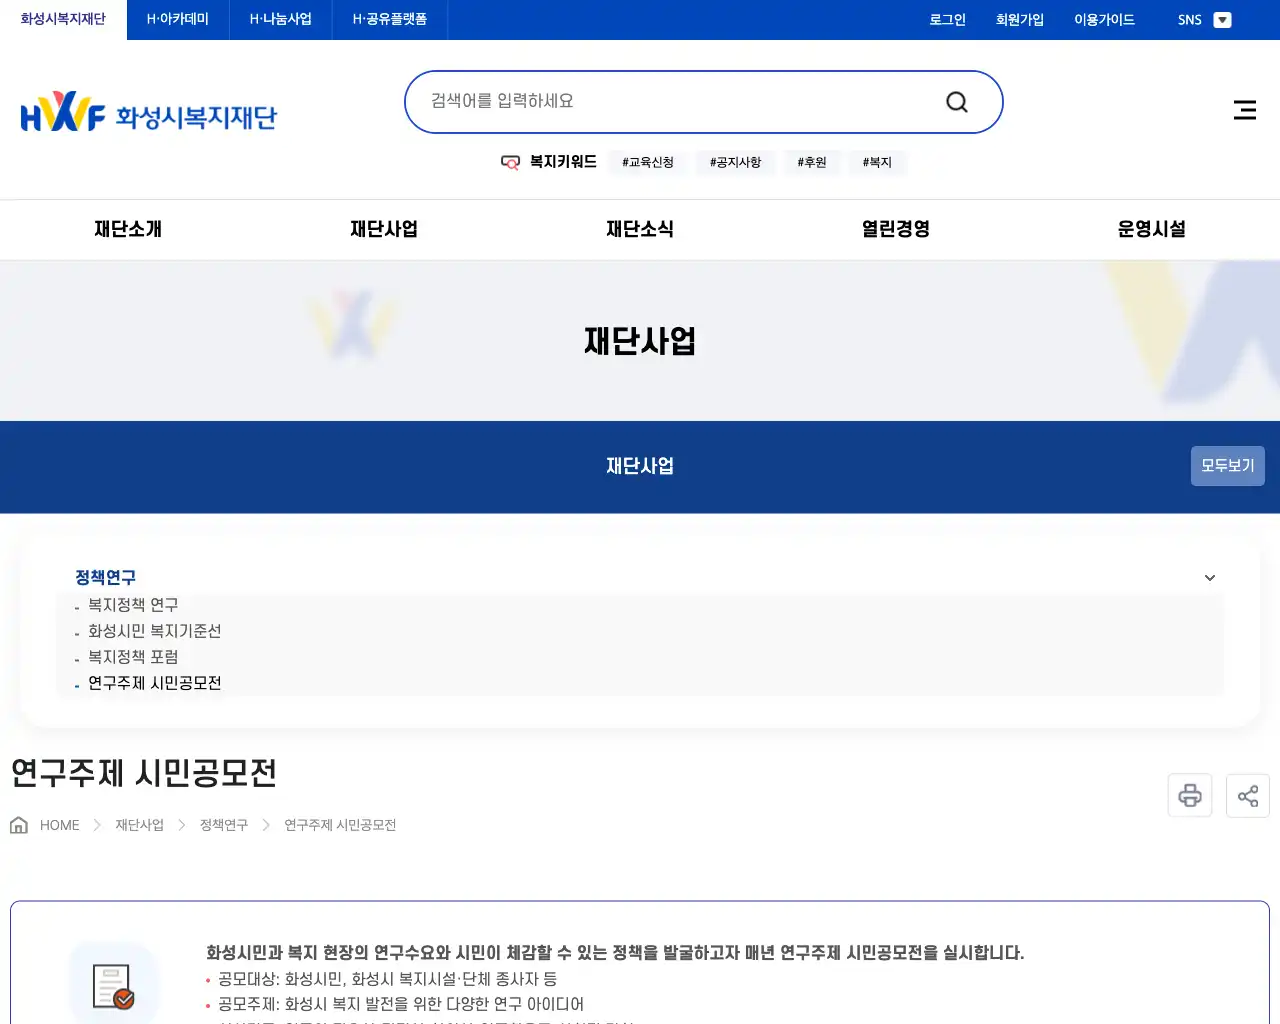Click the 복지키워드 speech bubble icon
This screenshot has height=1024, width=1280.
(510, 162)
